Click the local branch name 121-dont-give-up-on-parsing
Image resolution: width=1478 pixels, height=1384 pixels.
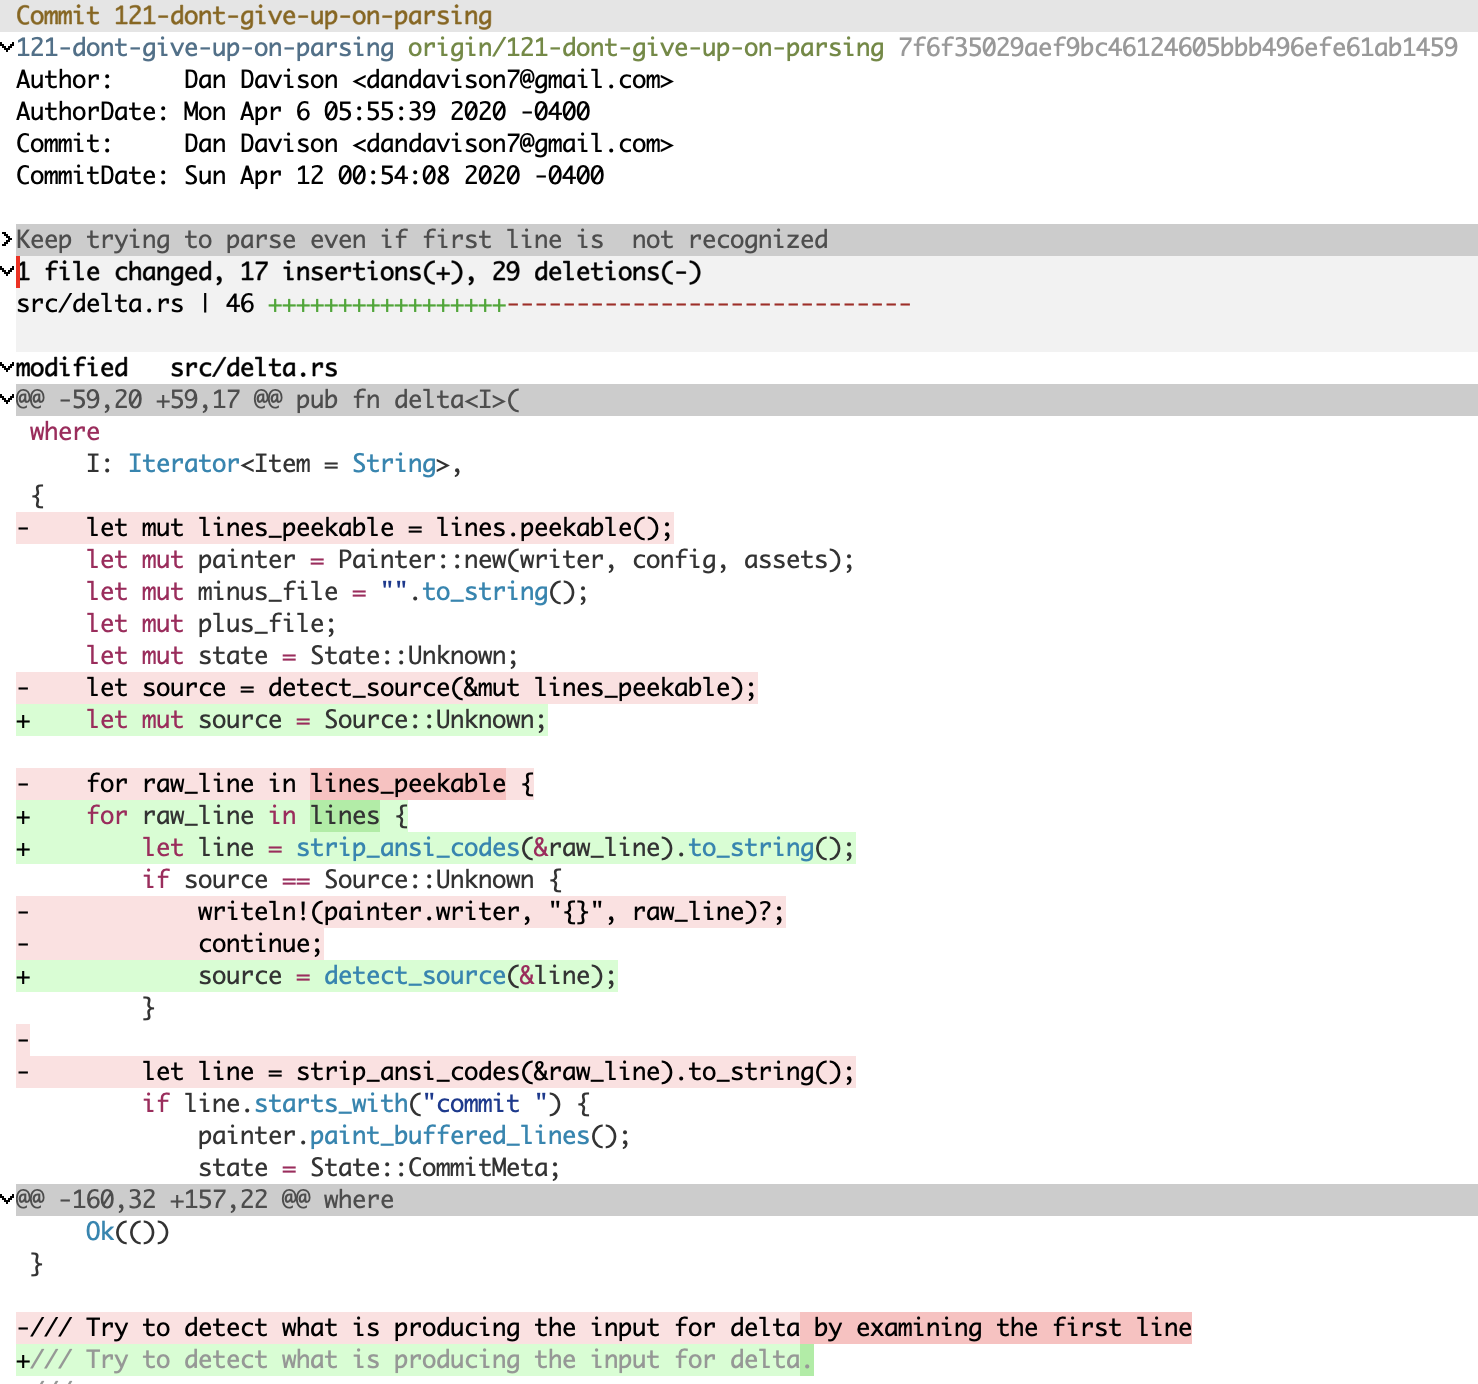click(x=205, y=47)
